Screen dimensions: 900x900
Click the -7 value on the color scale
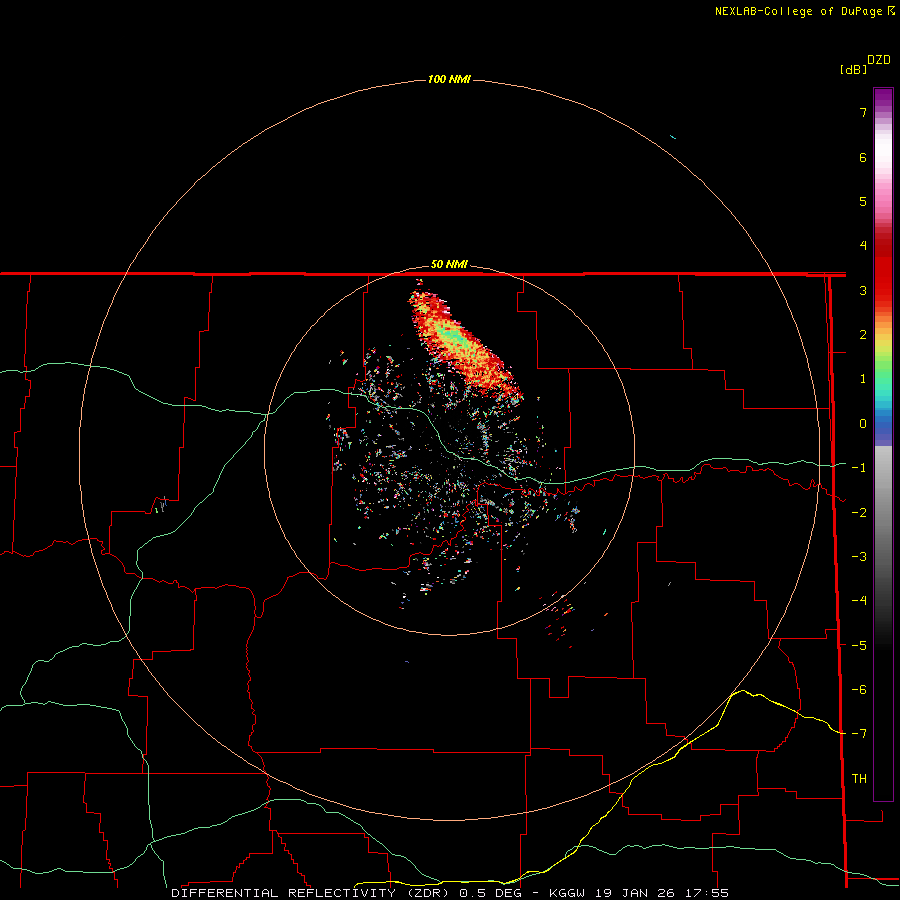tap(859, 734)
